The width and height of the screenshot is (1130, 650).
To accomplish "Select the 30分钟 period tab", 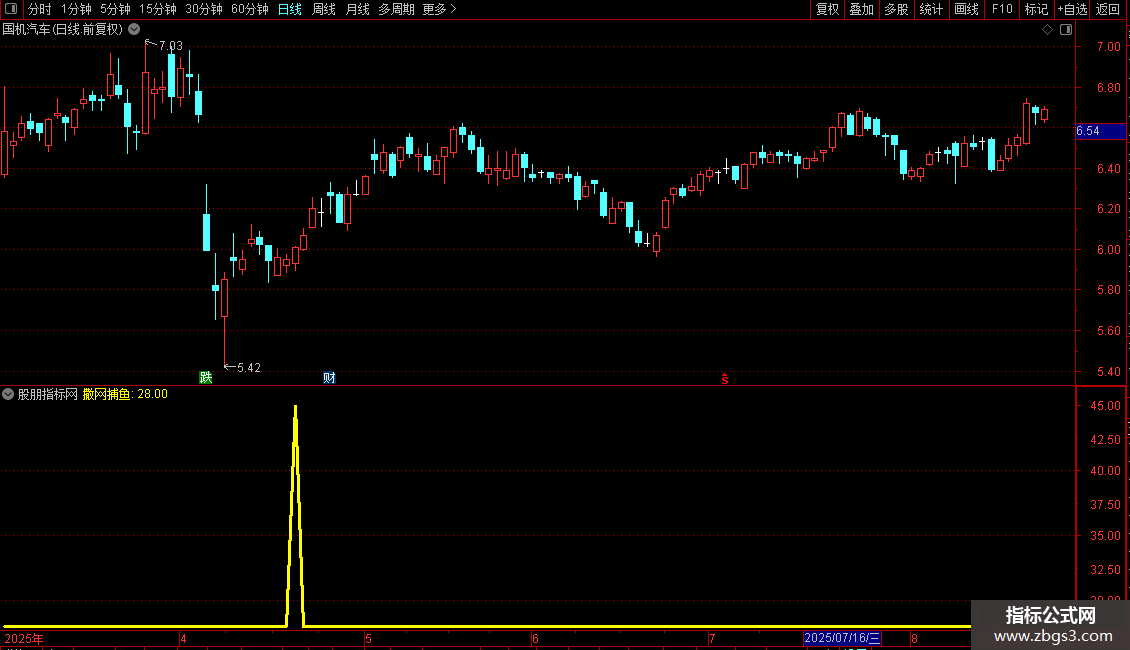I will 204,9.
